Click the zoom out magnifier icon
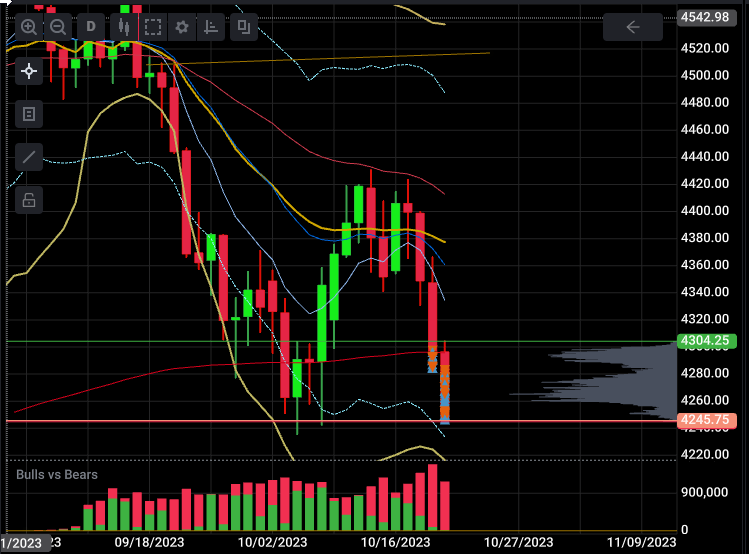 point(58,27)
